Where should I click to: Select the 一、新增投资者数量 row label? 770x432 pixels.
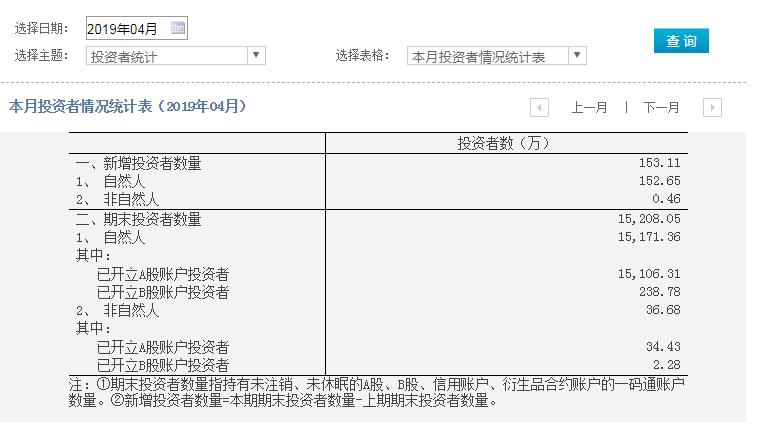pyautogui.click(x=139, y=163)
